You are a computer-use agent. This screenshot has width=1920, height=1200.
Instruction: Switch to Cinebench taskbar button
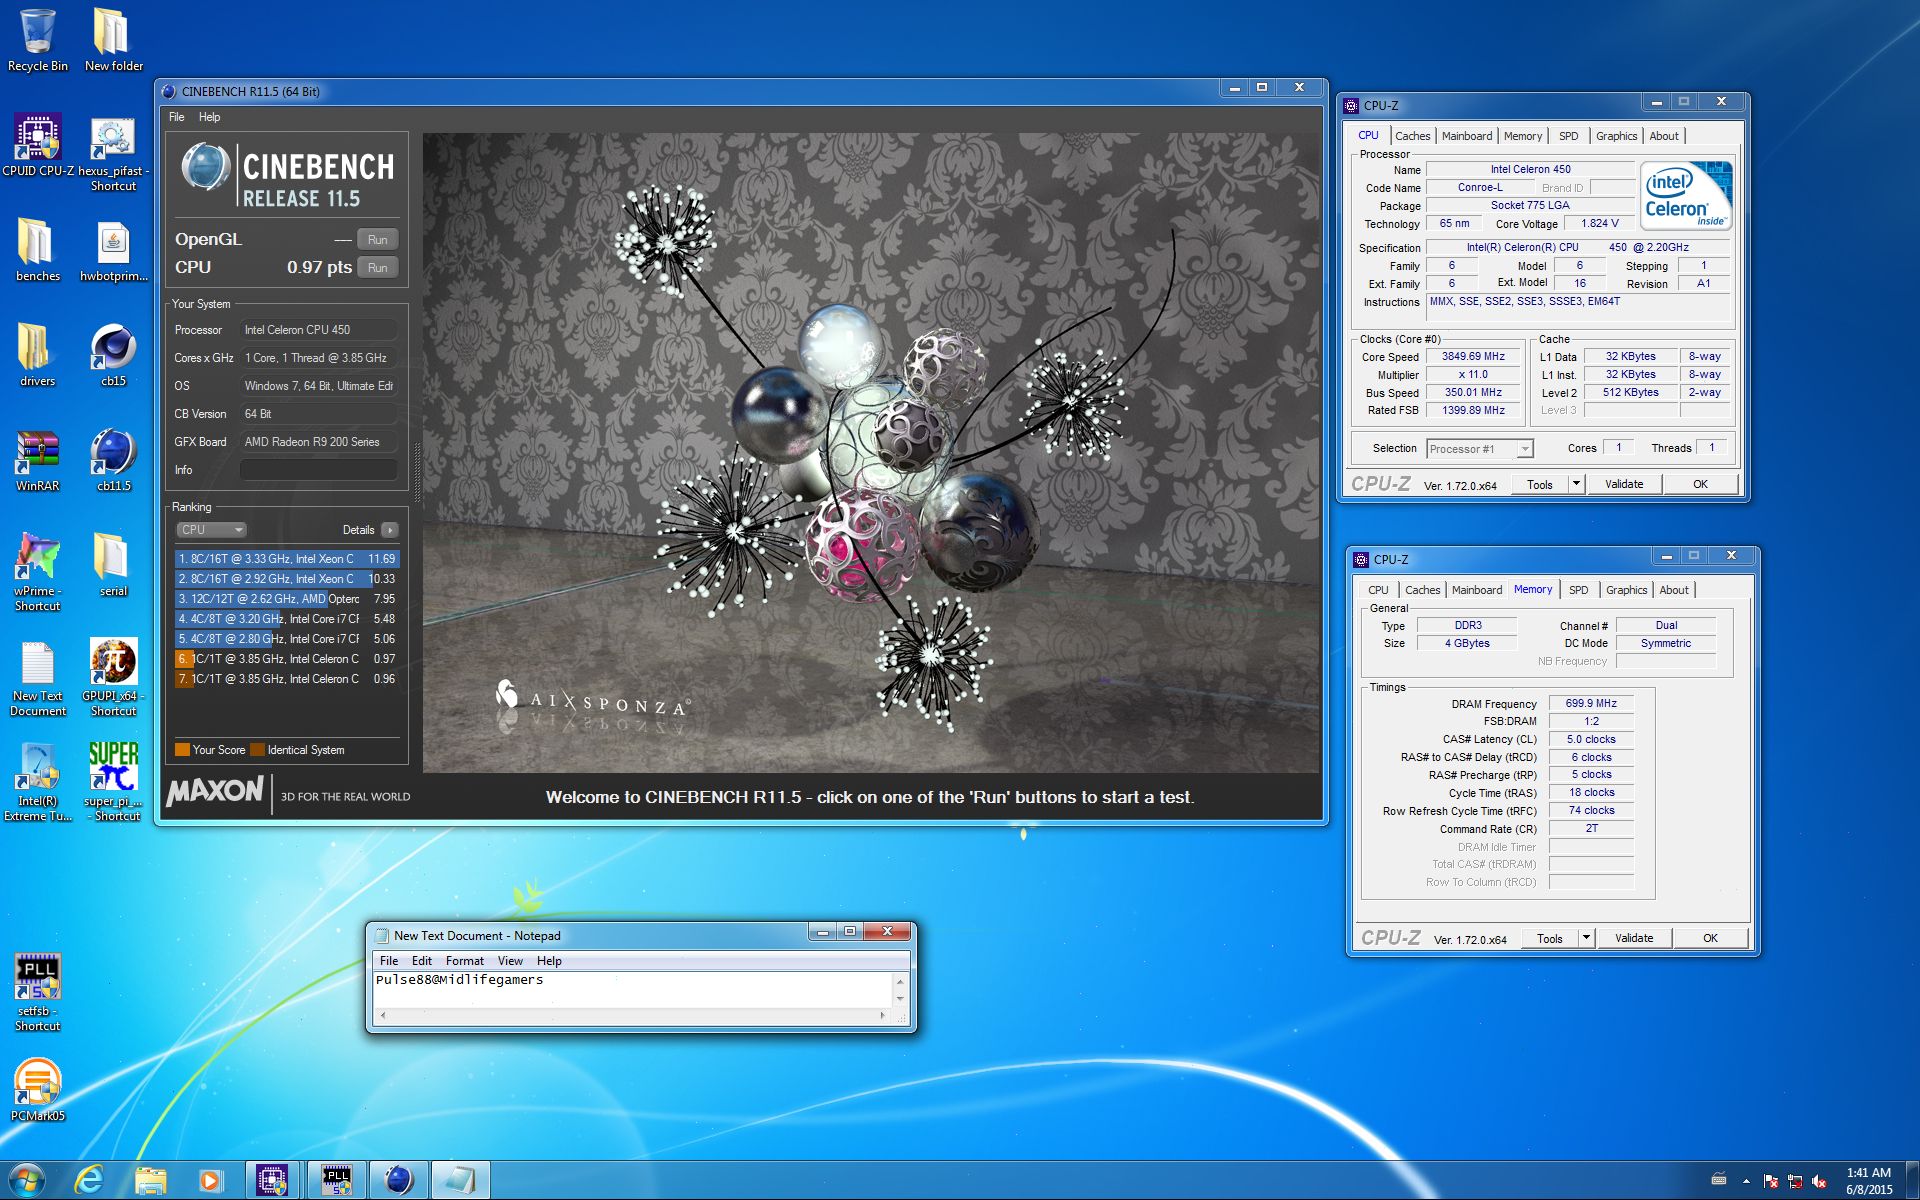(399, 1180)
